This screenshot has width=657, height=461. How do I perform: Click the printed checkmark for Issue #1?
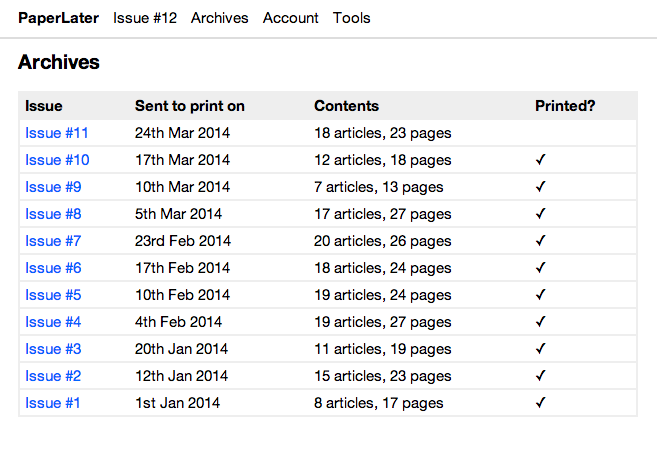pos(541,403)
